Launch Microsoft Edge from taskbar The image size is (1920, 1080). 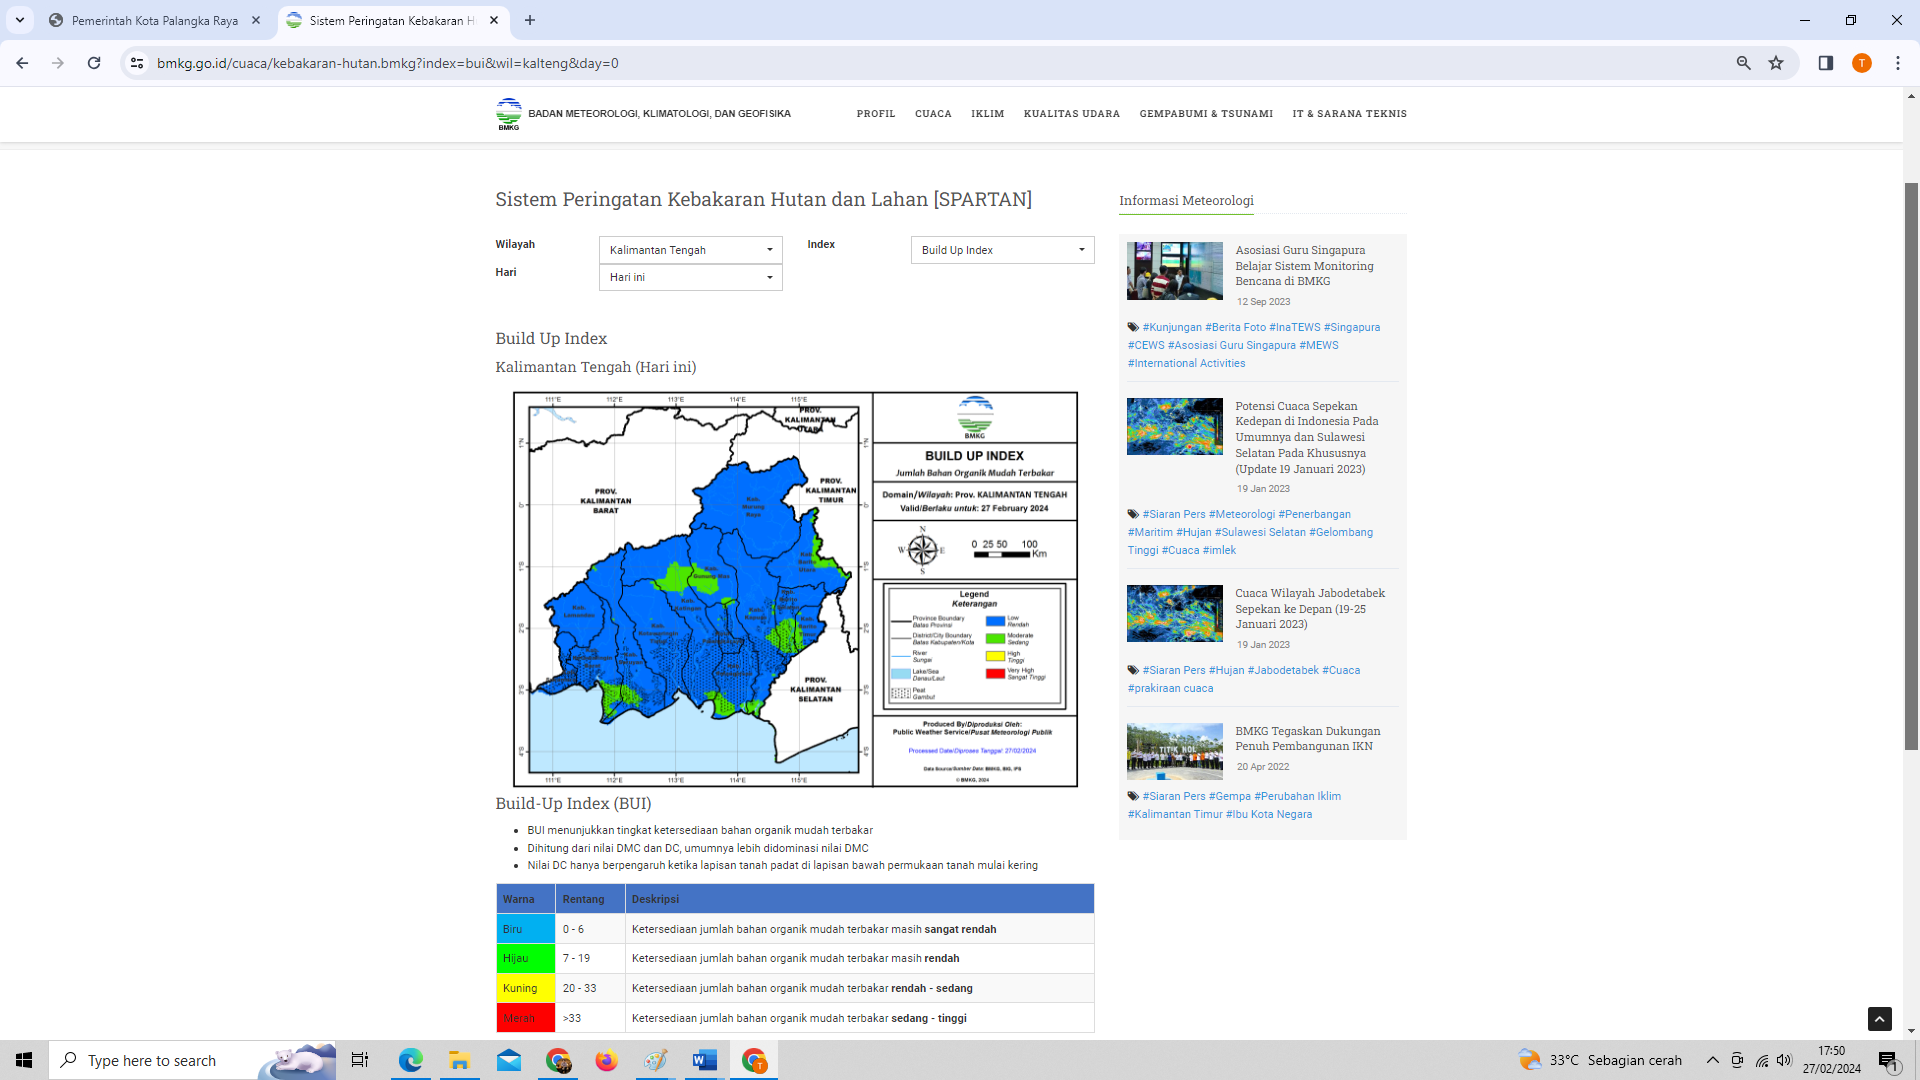(x=410, y=1060)
